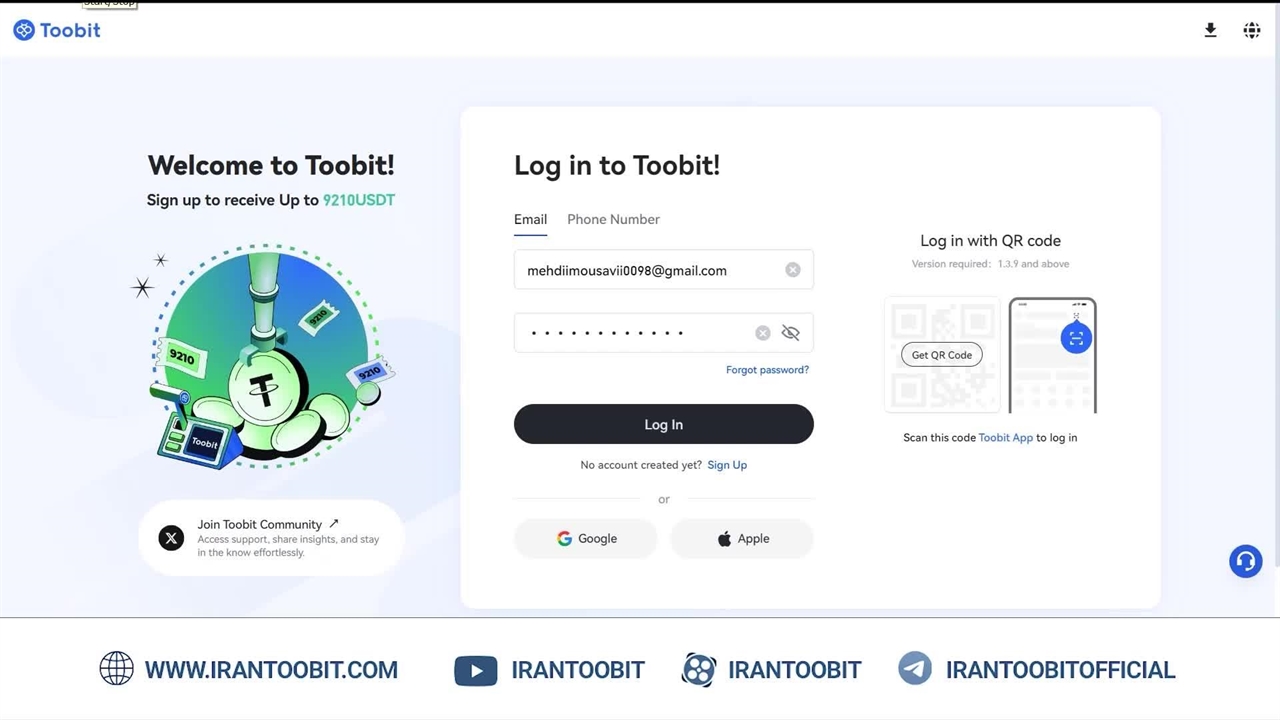Click the Get QR Code button
Viewport: 1280px width, 720px height.
tap(942, 355)
